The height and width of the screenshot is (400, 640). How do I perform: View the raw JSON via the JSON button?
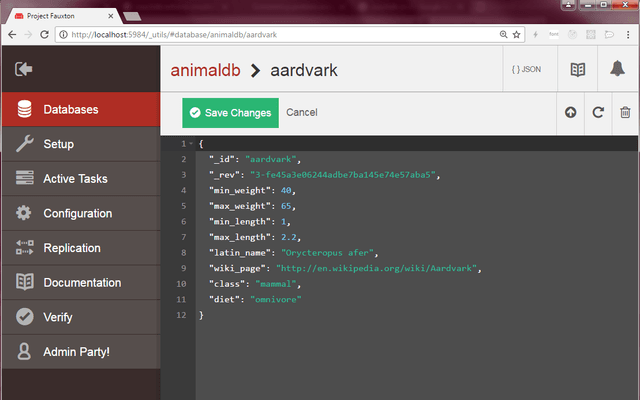(x=526, y=69)
